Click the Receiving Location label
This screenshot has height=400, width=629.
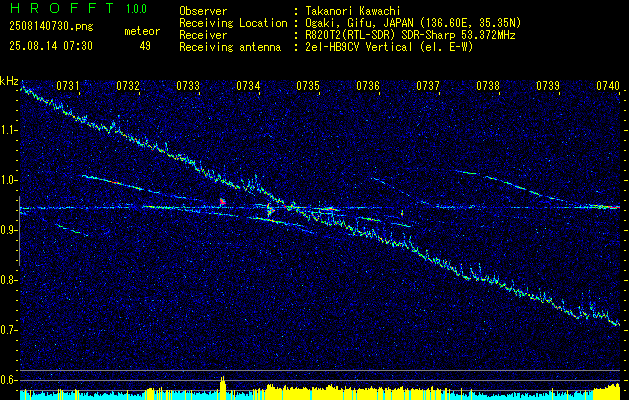coord(233,23)
